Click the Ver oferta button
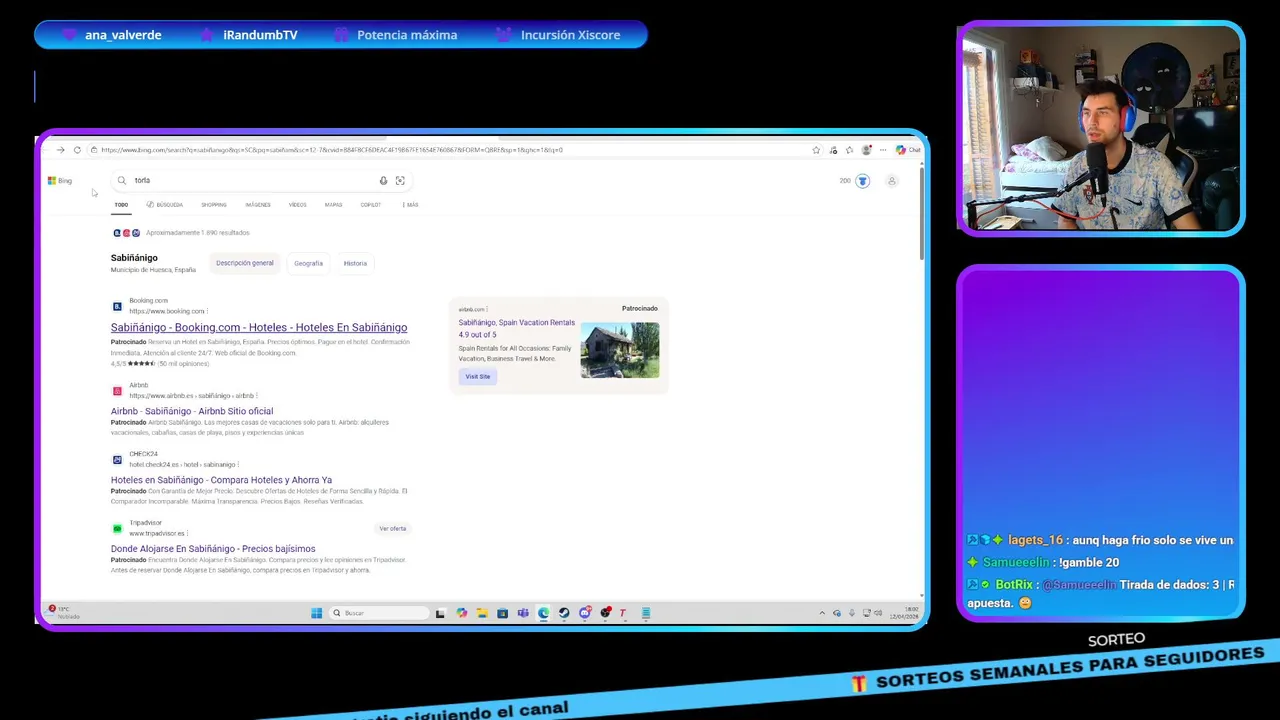Screen dimensions: 1280x720 393,528
